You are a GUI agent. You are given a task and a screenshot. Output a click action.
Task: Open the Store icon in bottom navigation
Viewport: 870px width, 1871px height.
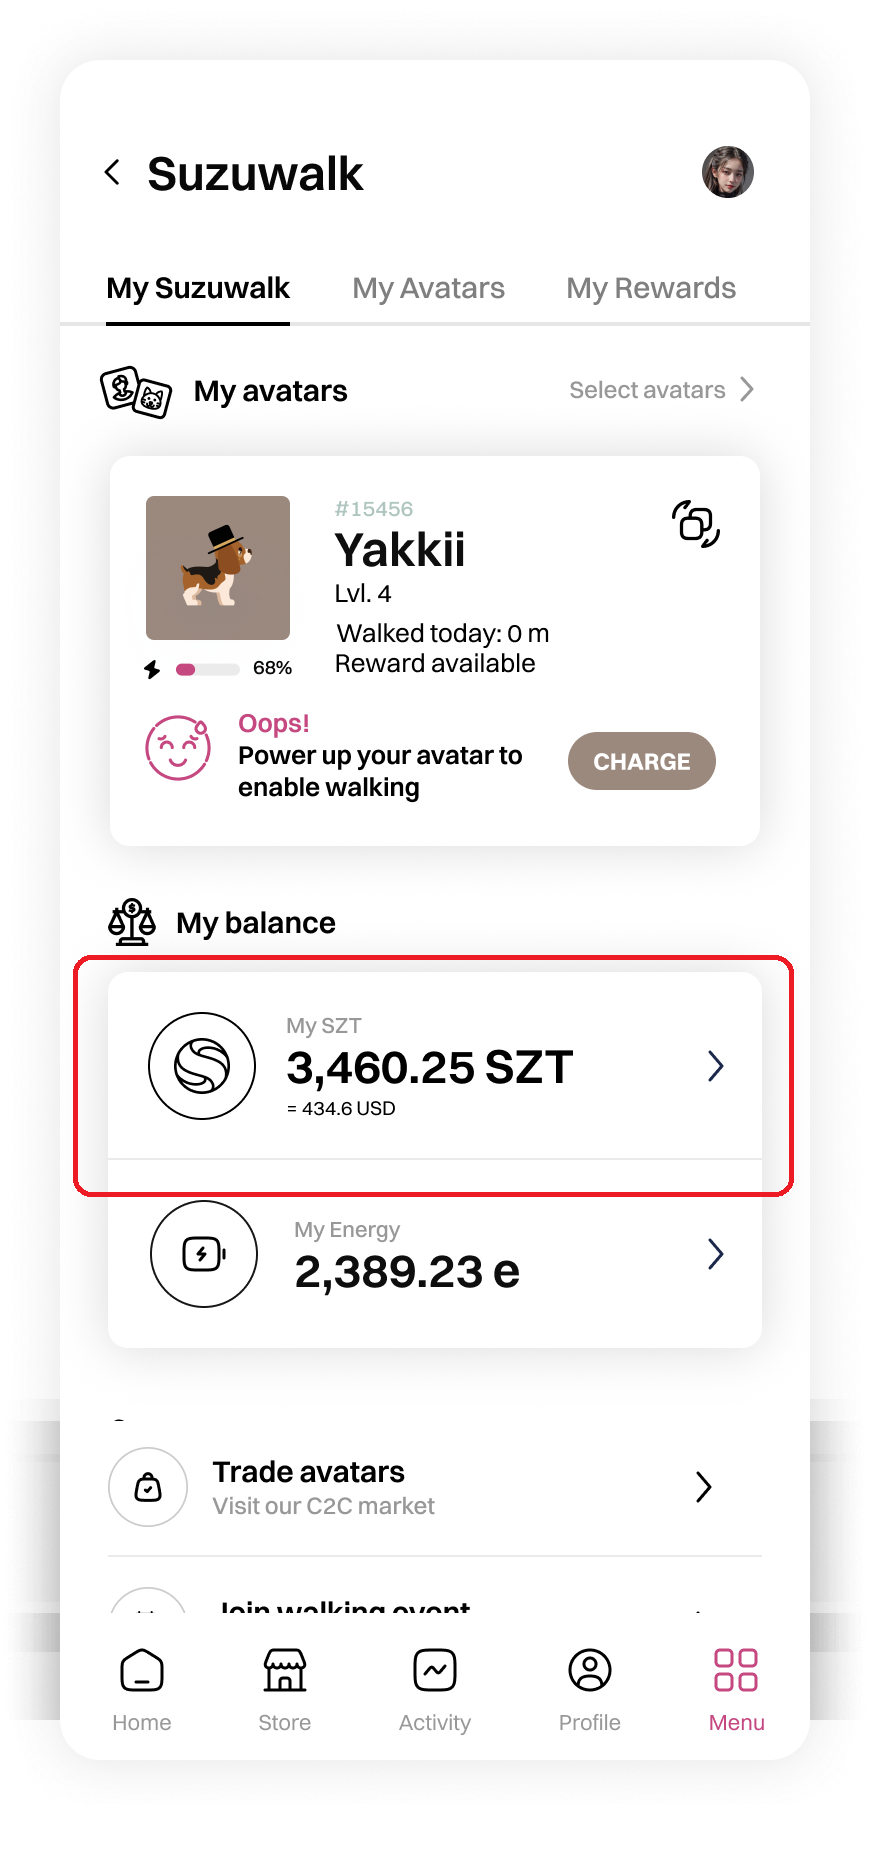coord(285,1670)
